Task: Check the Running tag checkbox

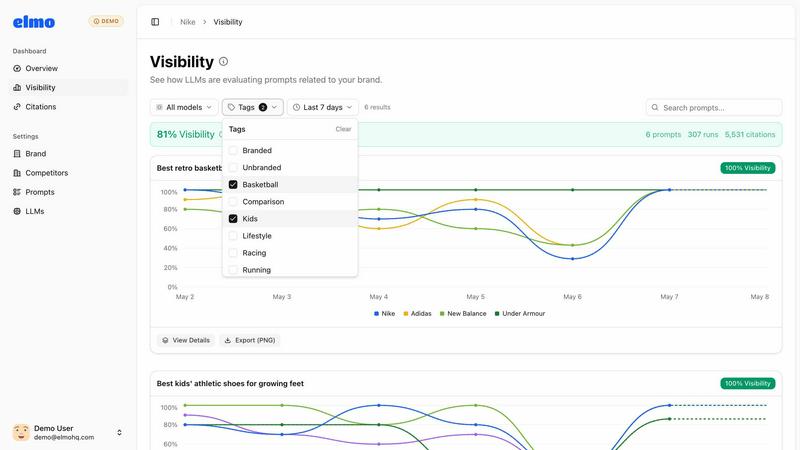Action: point(233,270)
